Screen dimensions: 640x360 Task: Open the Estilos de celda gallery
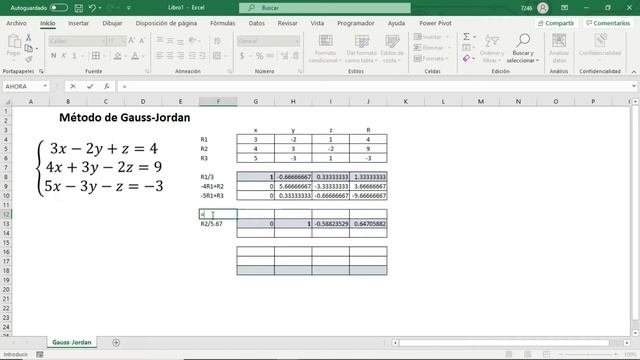click(x=392, y=49)
